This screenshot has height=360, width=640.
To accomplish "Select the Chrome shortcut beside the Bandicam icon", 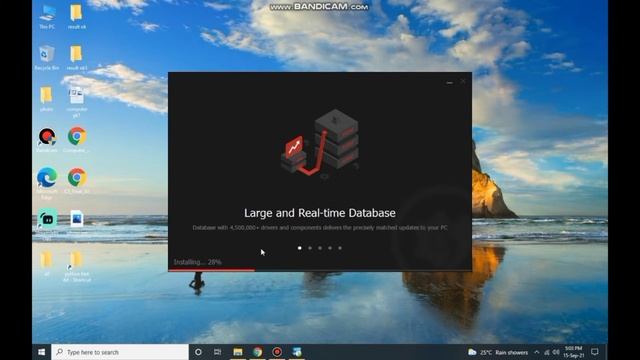I will [76, 140].
